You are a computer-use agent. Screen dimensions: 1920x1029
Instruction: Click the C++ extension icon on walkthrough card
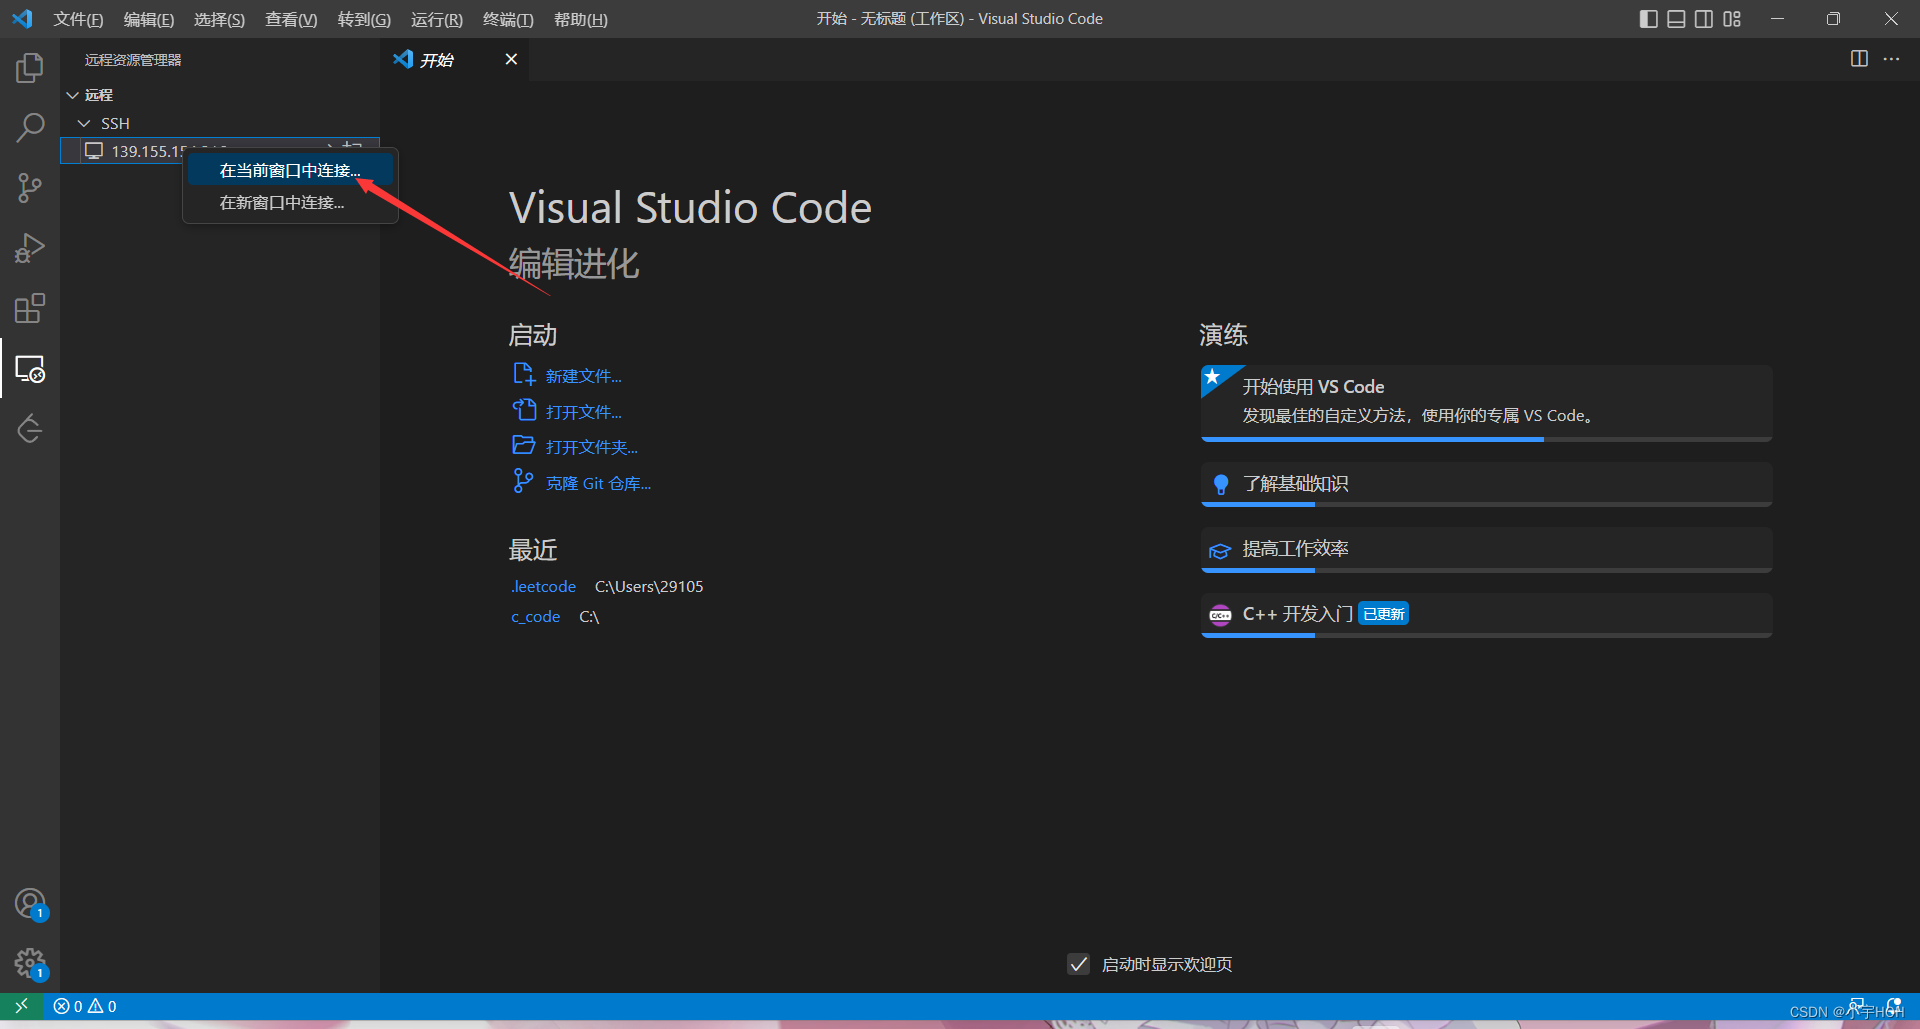pos(1220,615)
